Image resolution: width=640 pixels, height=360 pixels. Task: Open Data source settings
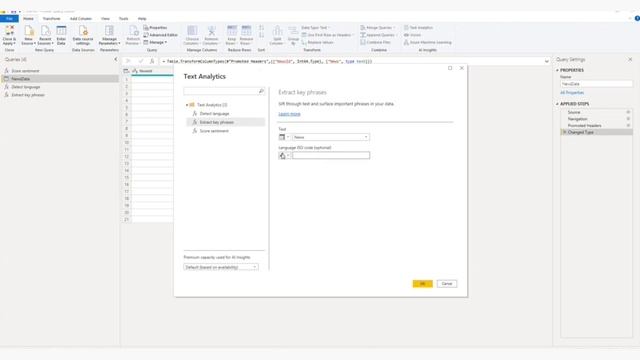(83, 35)
